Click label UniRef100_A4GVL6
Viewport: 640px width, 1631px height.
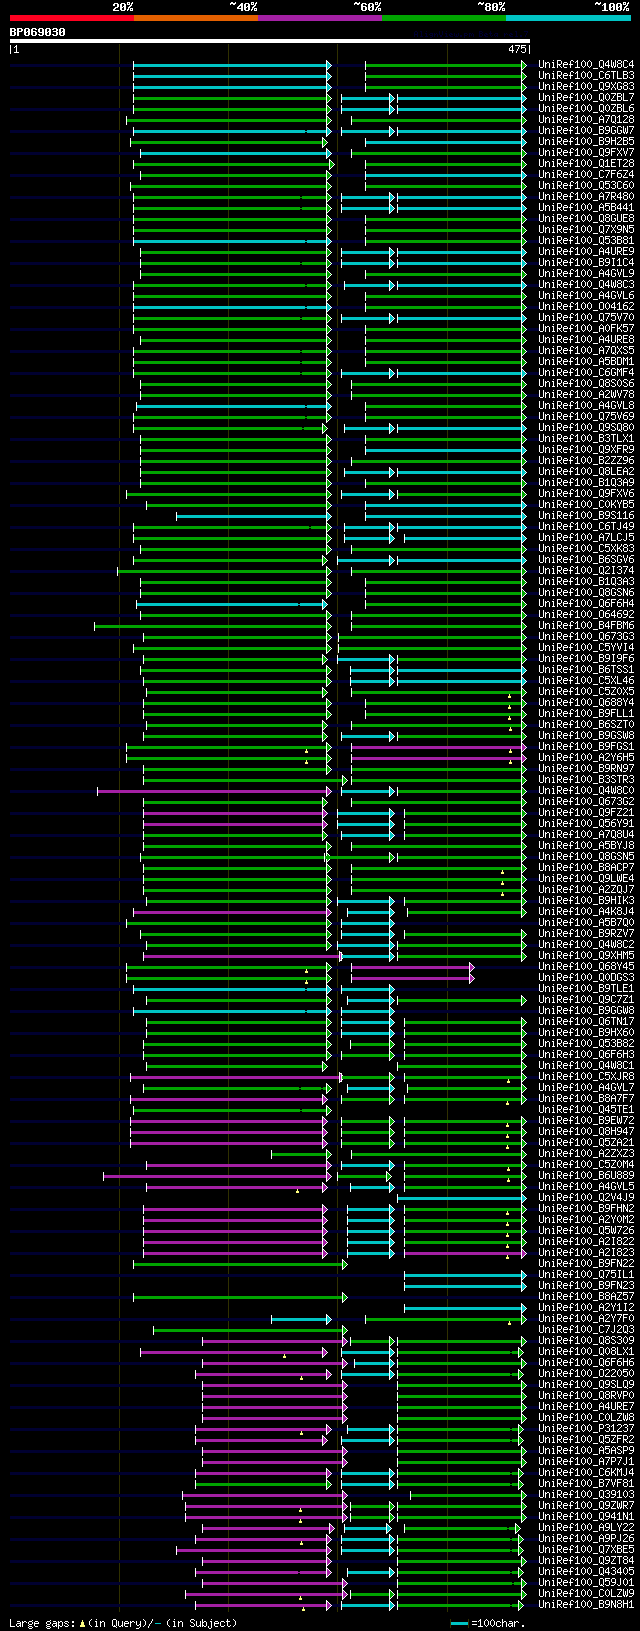pyautogui.click(x=586, y=295)
